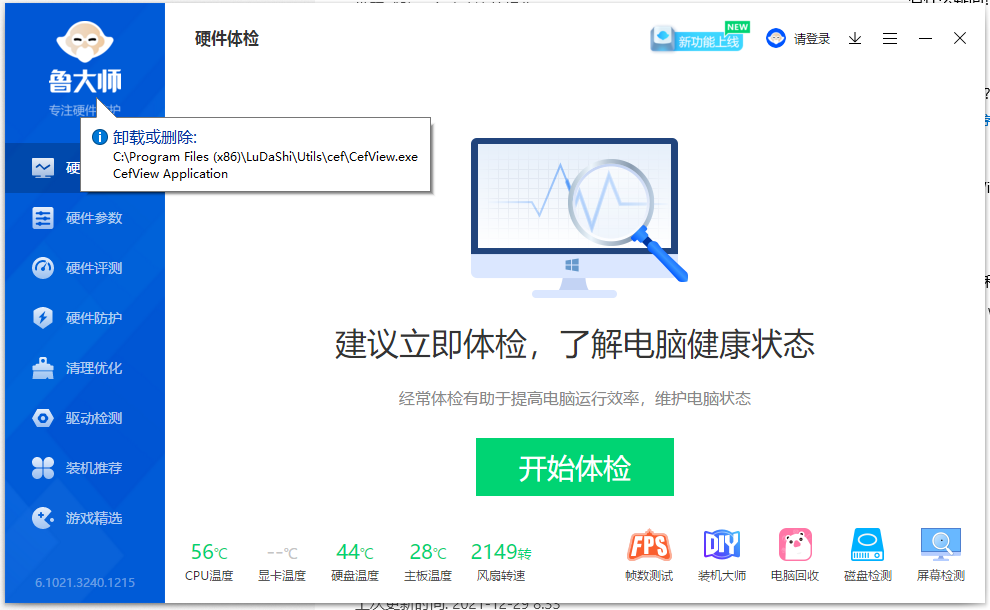The image size is (990, 610).
Task: Close the Ludashi window
Action: point(960,39)
